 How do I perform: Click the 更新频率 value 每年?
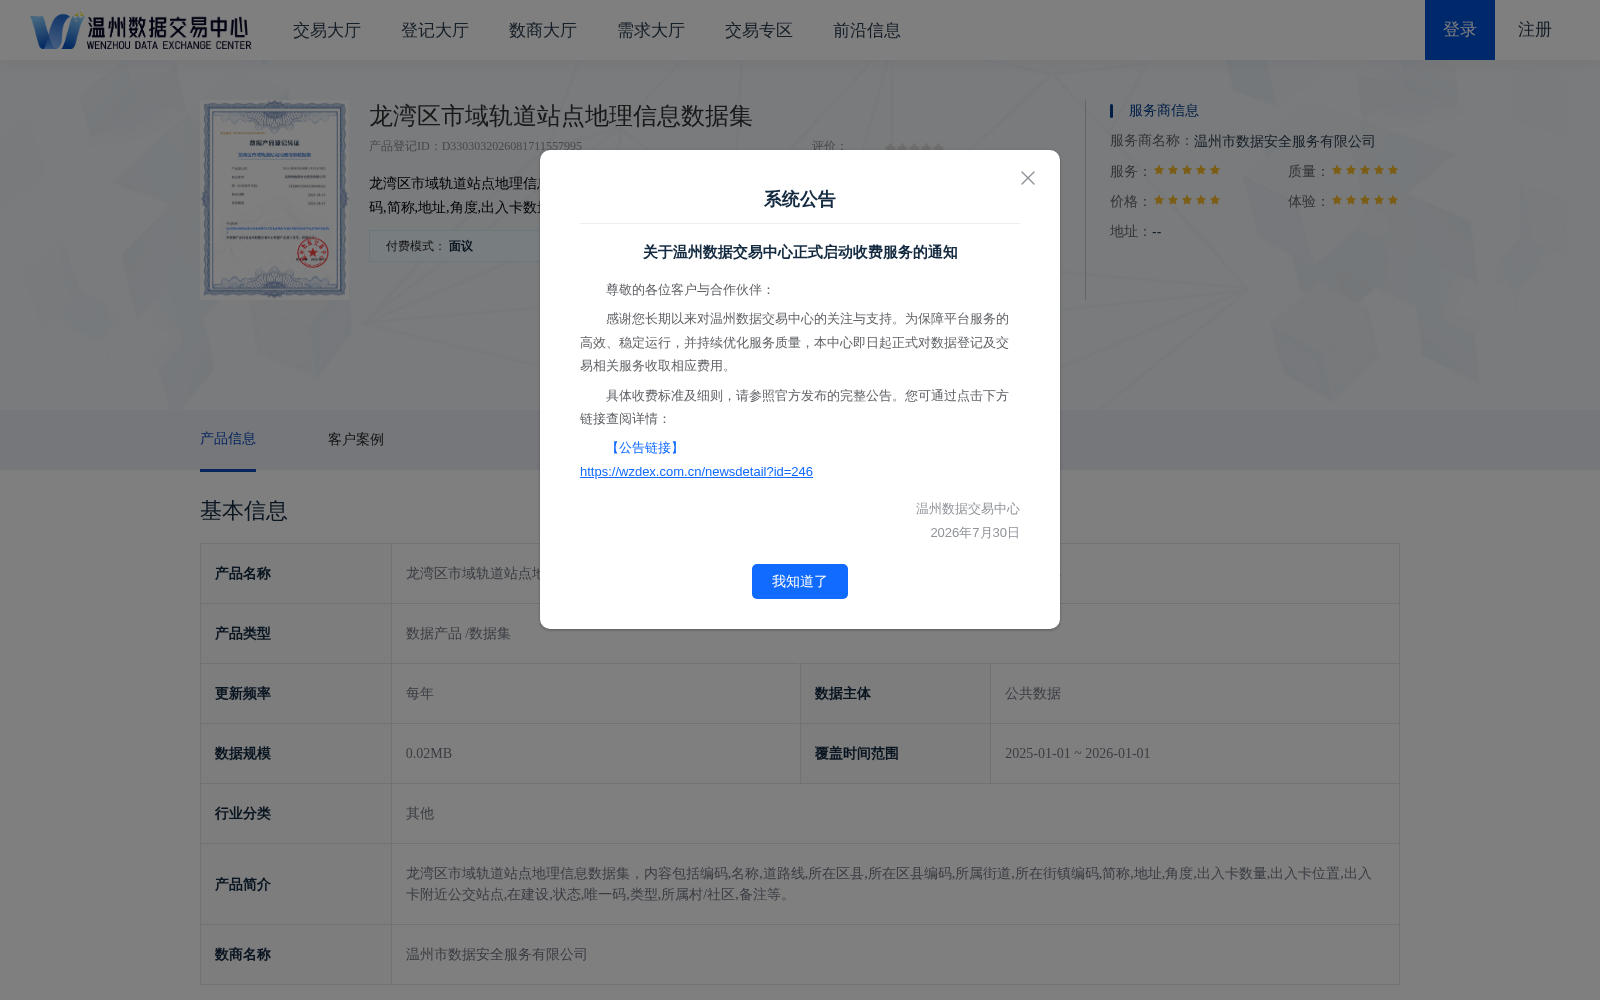point(420,694)
